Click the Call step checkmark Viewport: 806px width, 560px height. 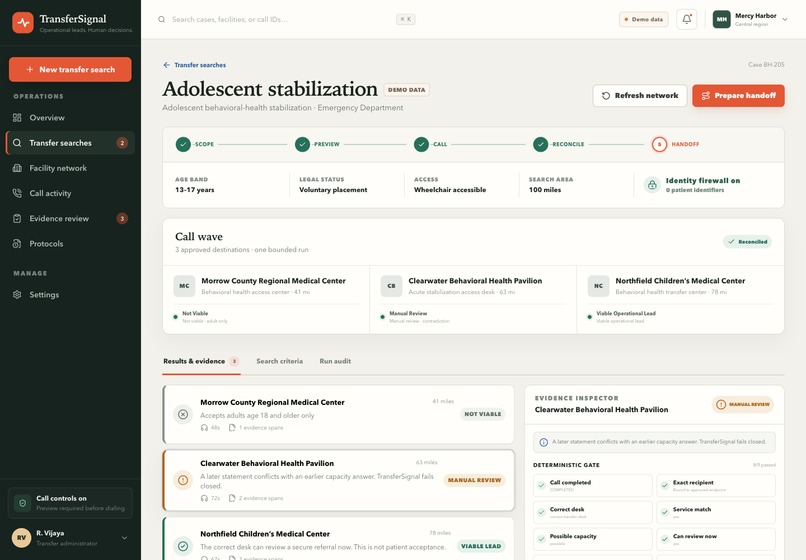click(x=422, y=144)
